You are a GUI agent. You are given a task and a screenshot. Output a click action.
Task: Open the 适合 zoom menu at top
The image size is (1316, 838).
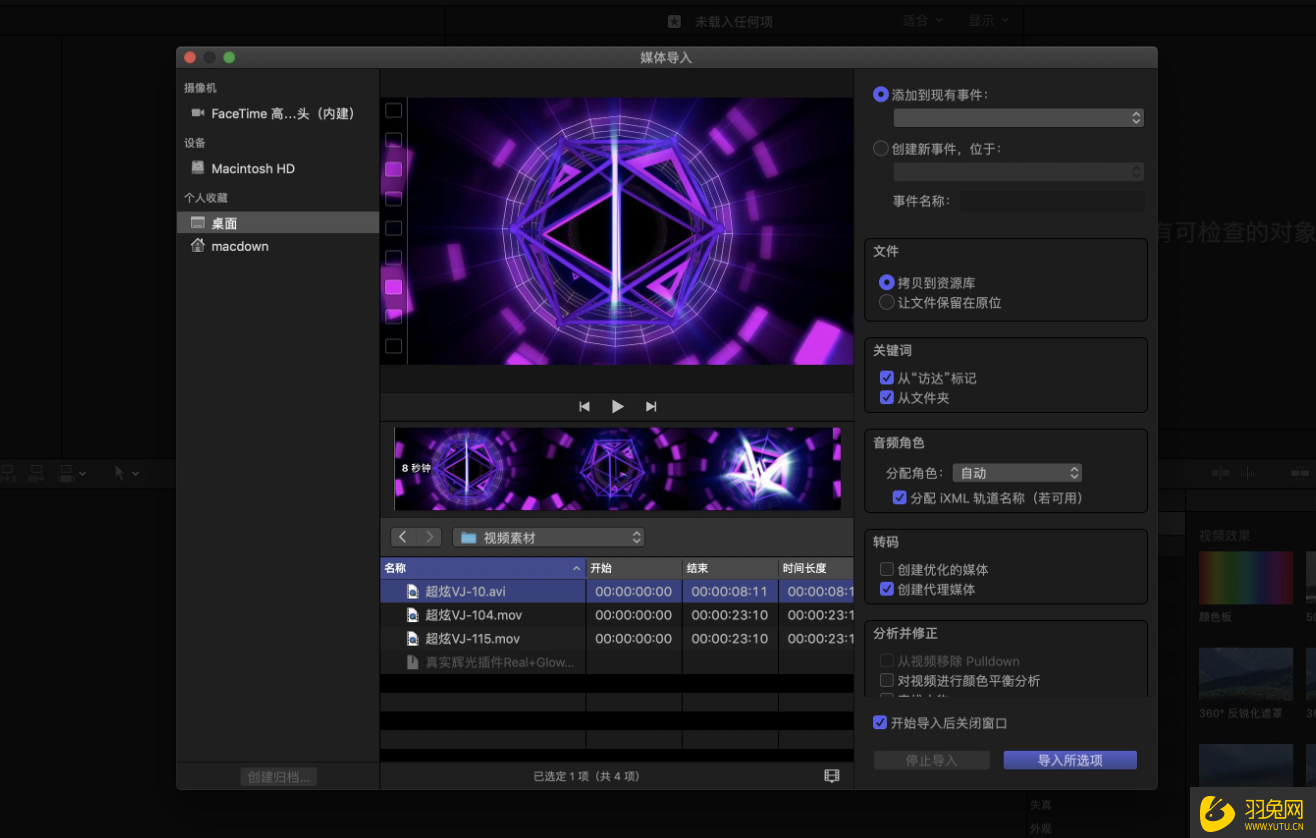pyautogui.click(x=921, y=19)
